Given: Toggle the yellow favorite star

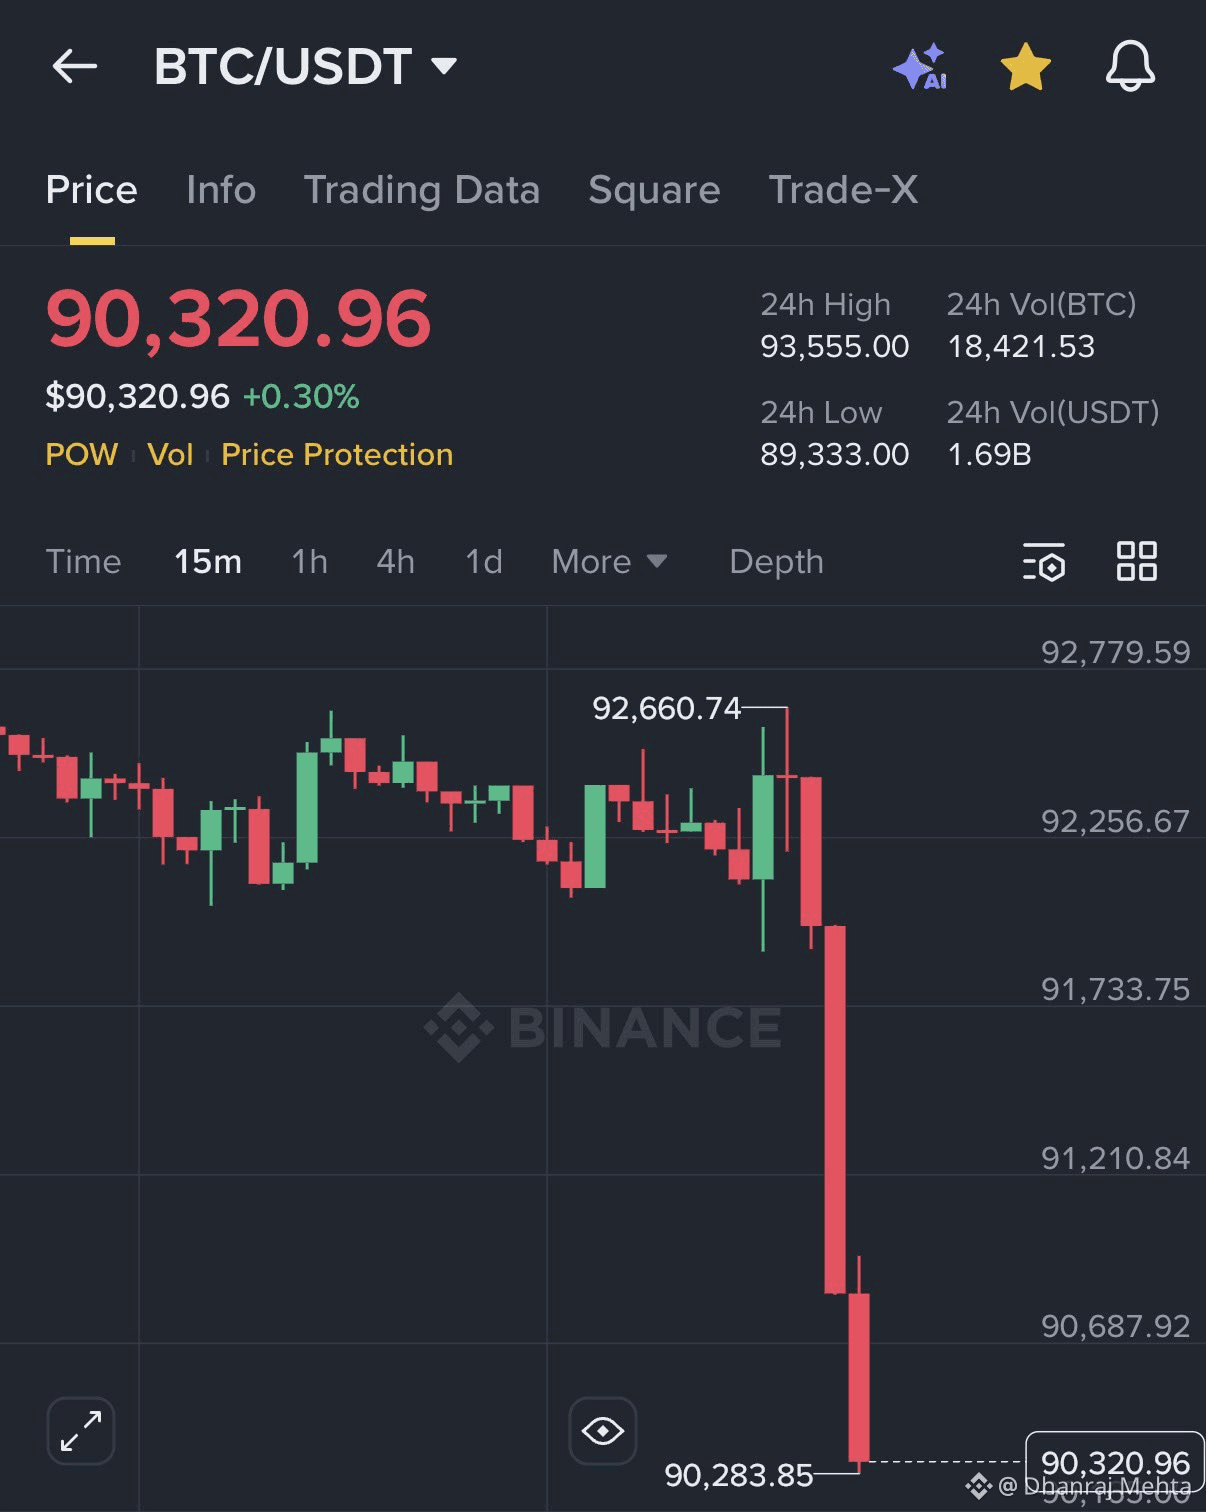Looking at the screenshot, I should tap(1025, 67).
